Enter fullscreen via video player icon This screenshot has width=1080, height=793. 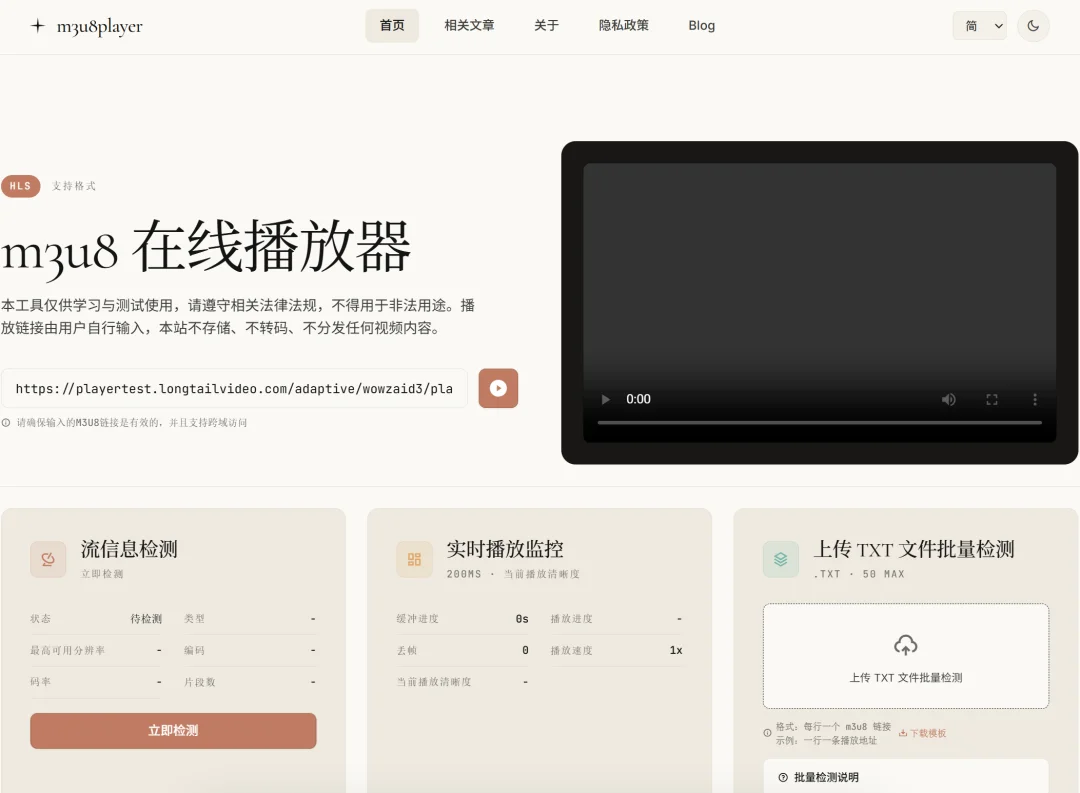(x=992, y=399)
